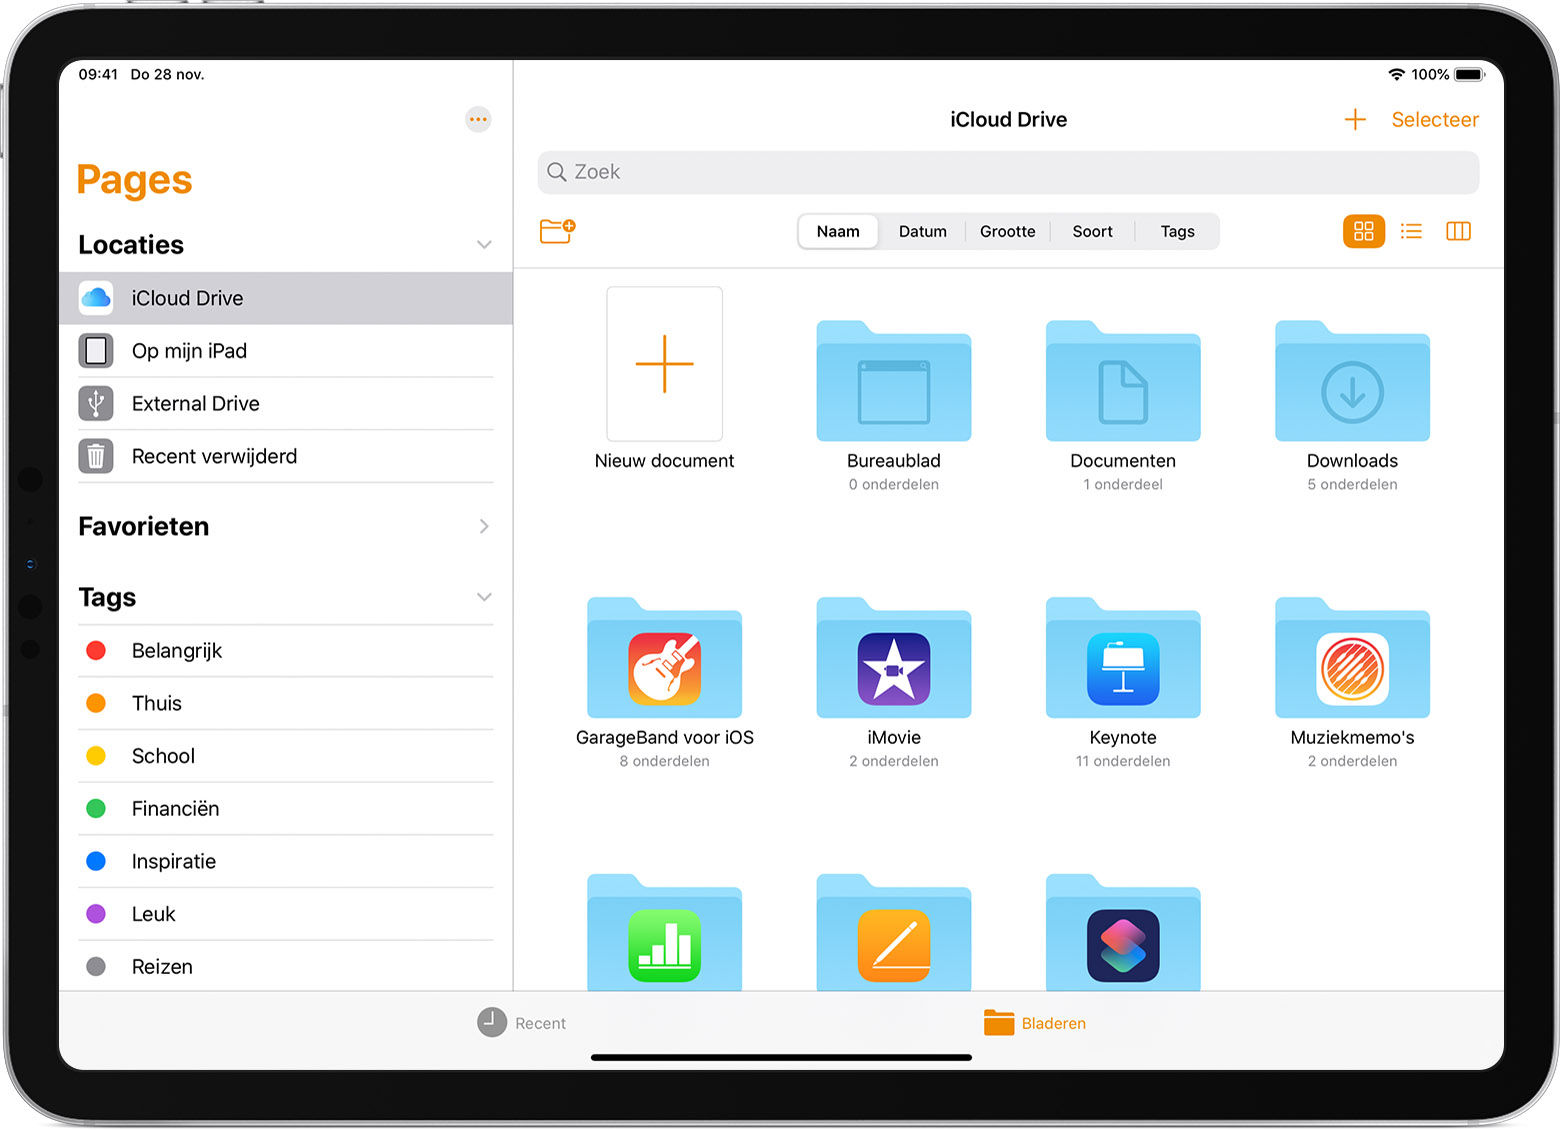Tap the plus icon beside Selecteer

(1355, 120)
